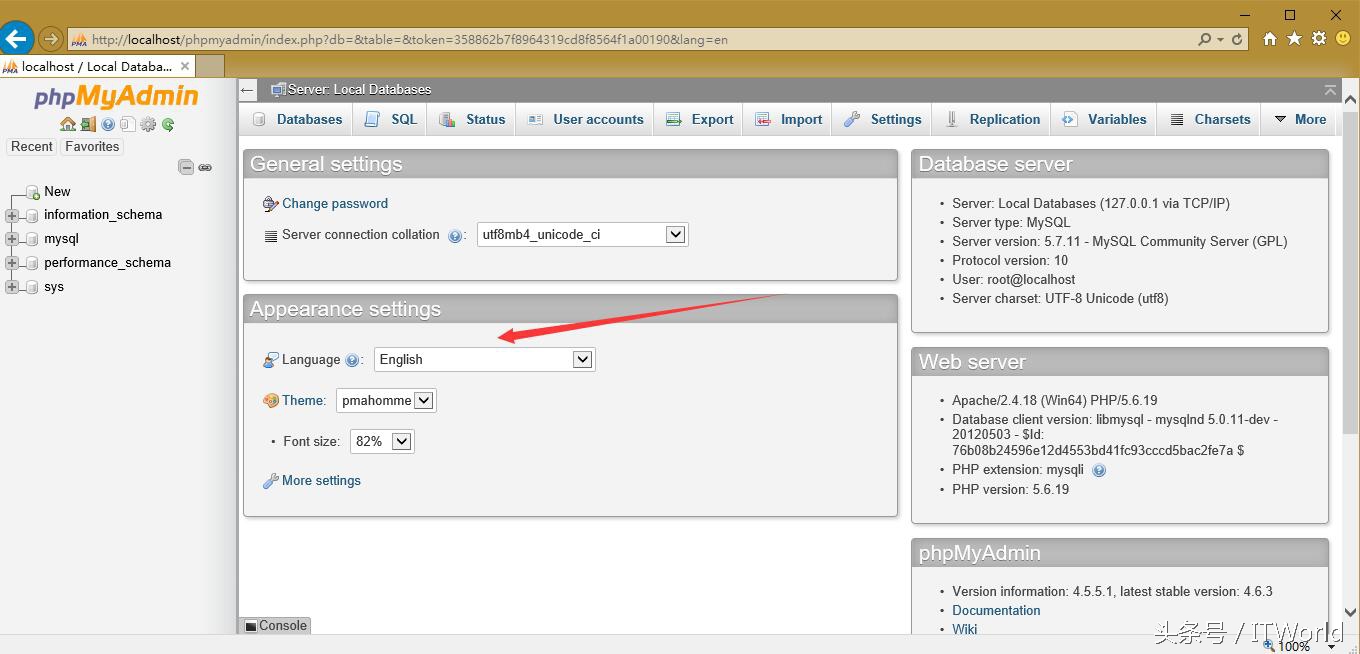Click the collapse-all minus icon in sidebar
The width and height of the screenshot is (1360, 654).
tap(186, 167)
